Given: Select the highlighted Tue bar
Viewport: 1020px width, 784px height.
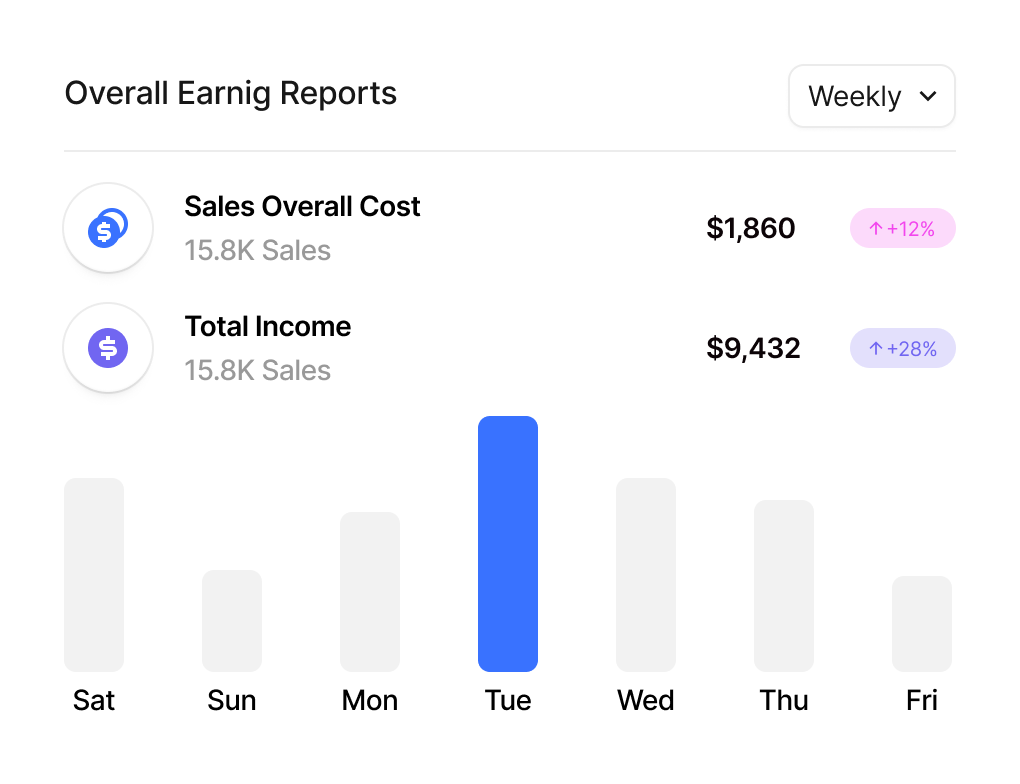Looking at the screenshot, I should click(x=508, y=544).
